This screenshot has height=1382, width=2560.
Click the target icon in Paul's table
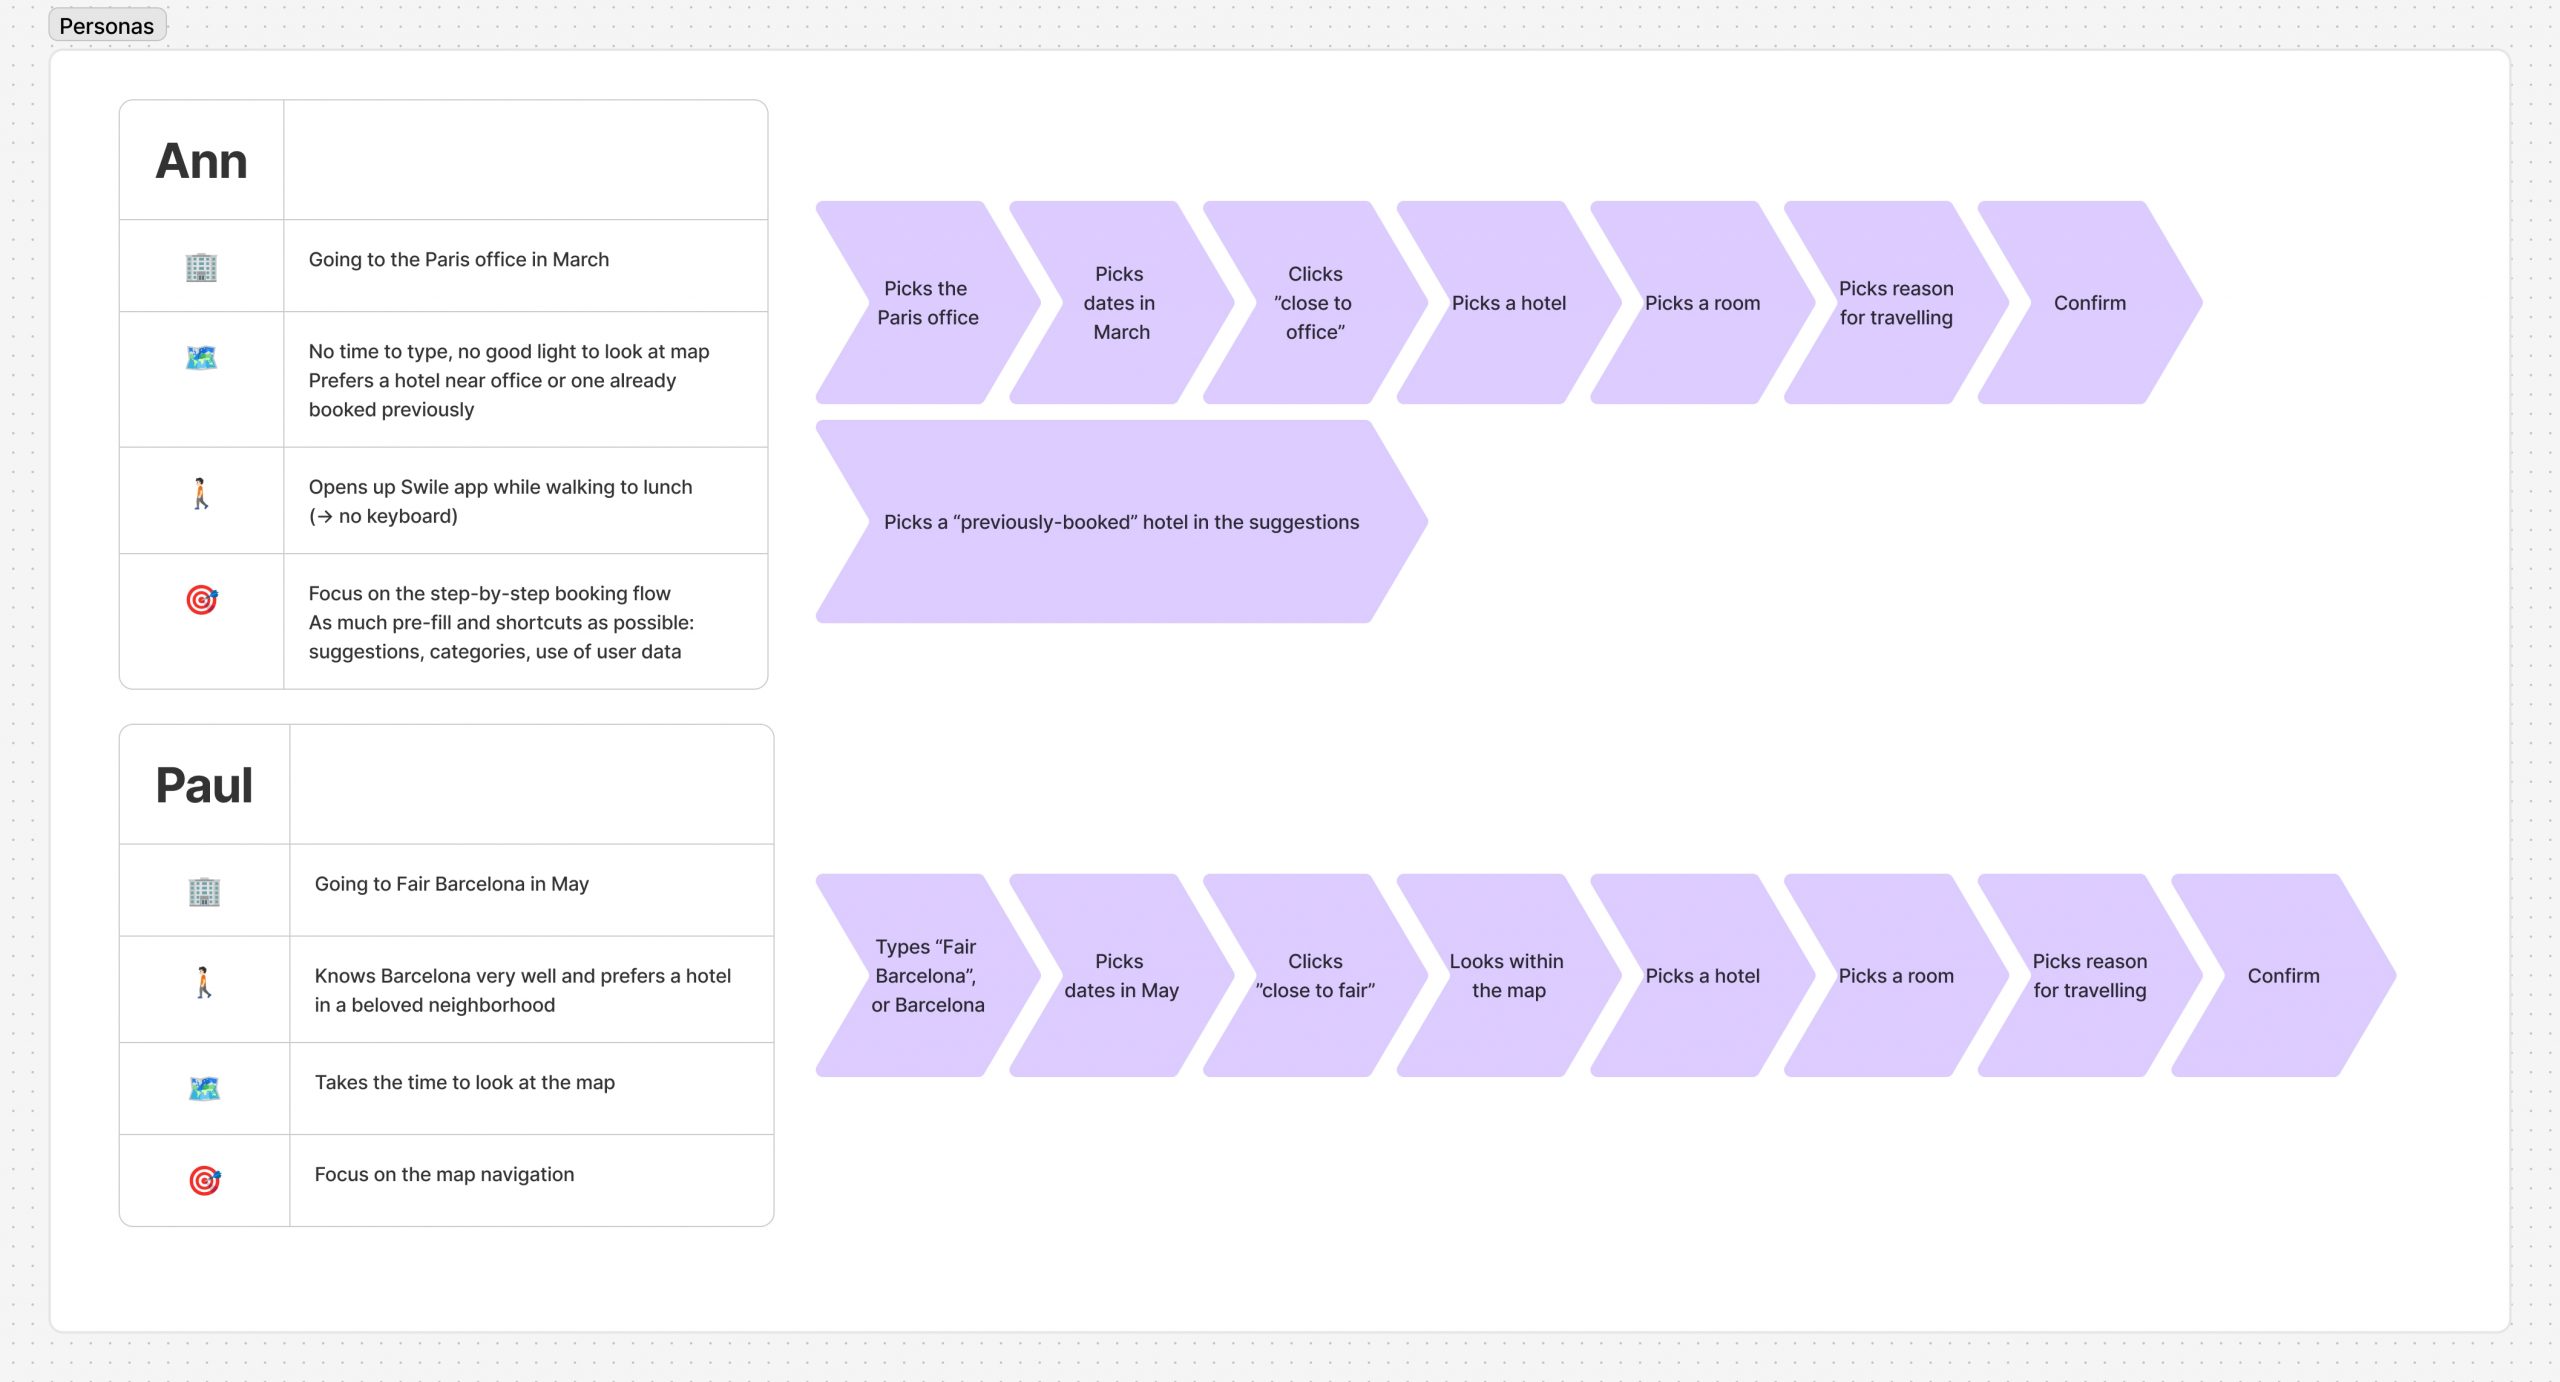point(205,1180)
